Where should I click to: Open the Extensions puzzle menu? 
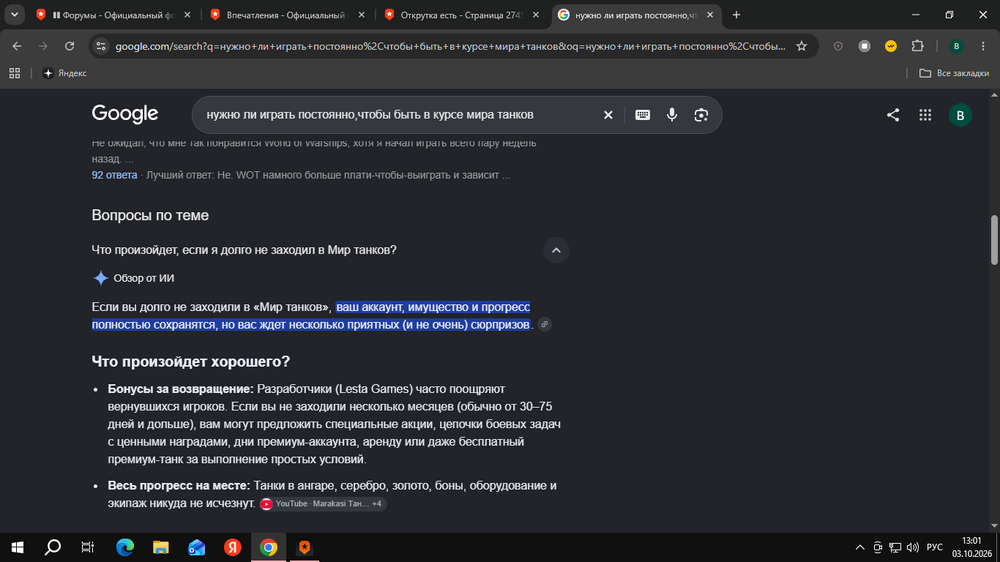click(918, 46)
